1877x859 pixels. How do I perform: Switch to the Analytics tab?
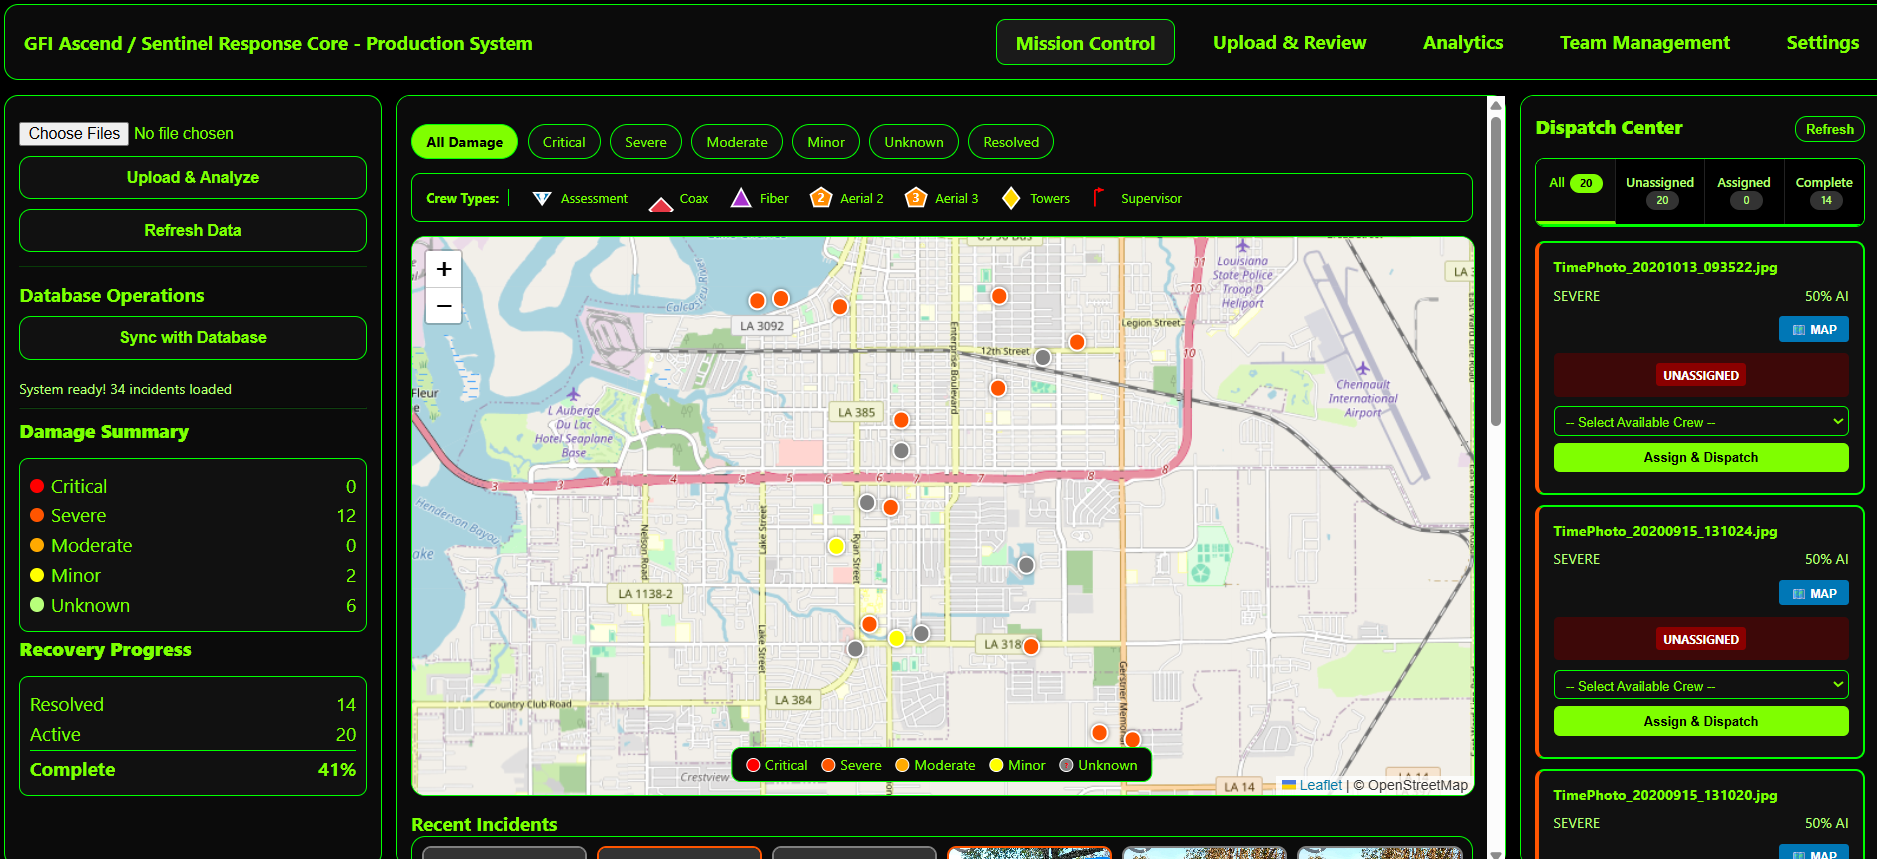click(1462, 43)
